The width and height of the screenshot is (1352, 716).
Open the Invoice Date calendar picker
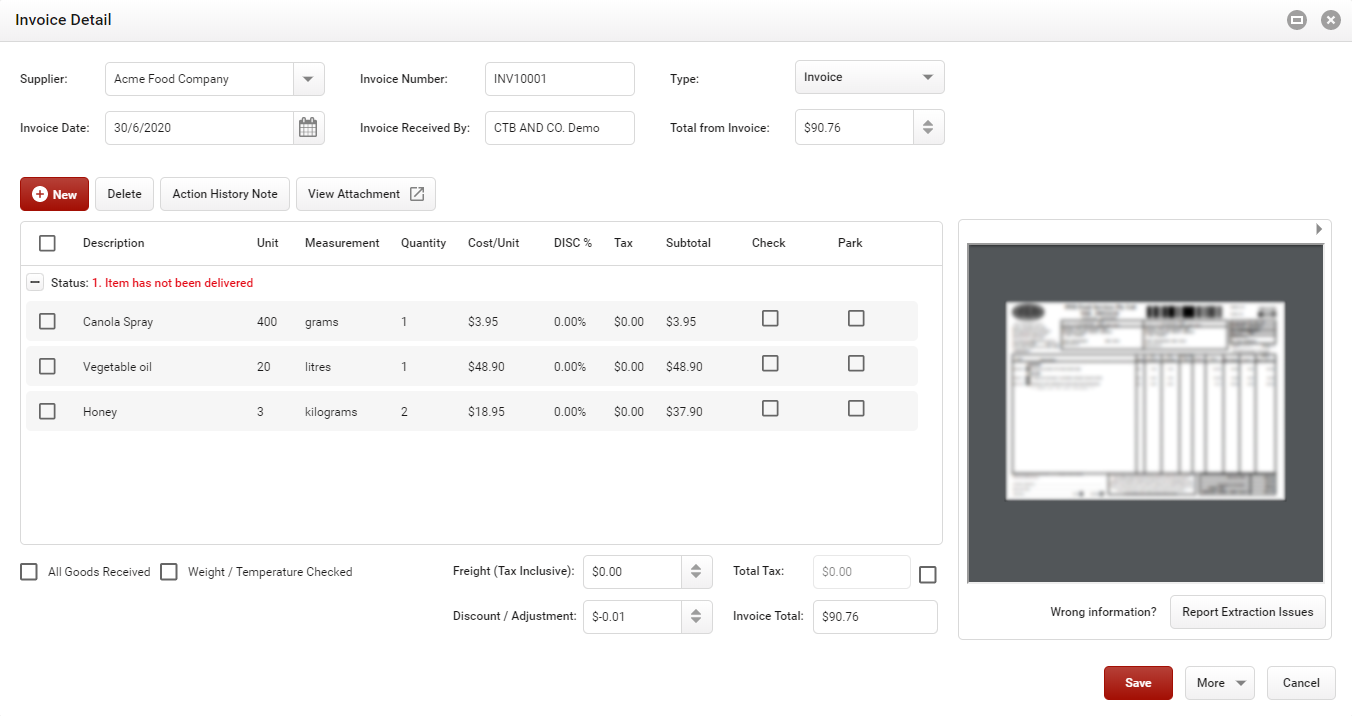point(308,128)
